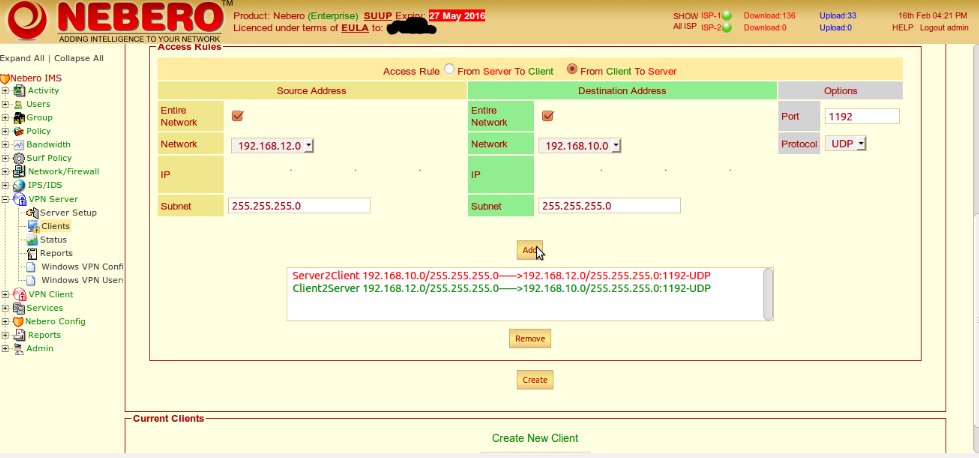Click the Services icon in sidebar
Image resolution: width=979 pixels, height=458 pixels.
[19, 308]
